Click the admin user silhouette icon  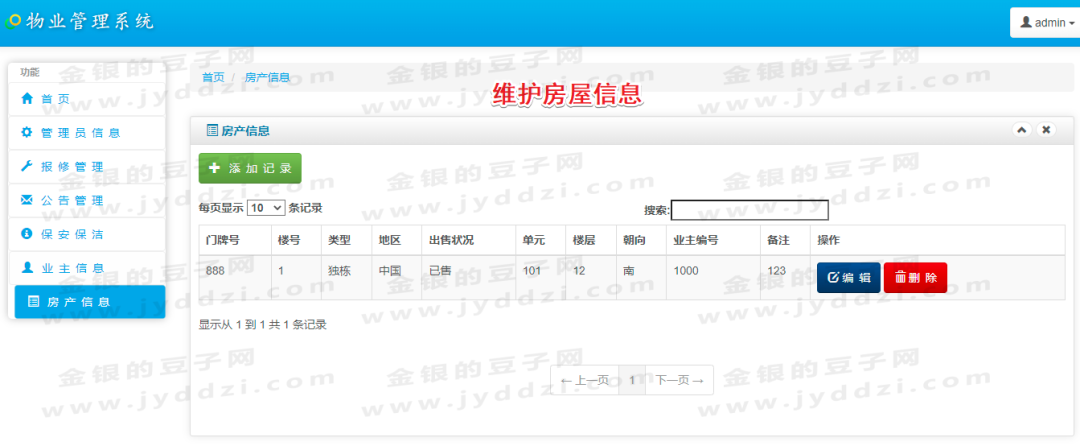point(1026,22)
